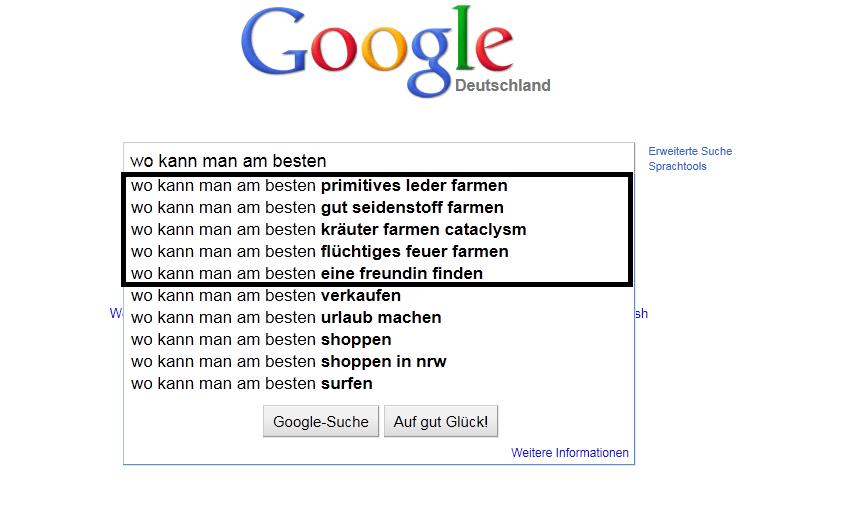Choose suggestion 'eine freundin finden'
This screenshot has height=525, width=864.
(x=306, y=274)
